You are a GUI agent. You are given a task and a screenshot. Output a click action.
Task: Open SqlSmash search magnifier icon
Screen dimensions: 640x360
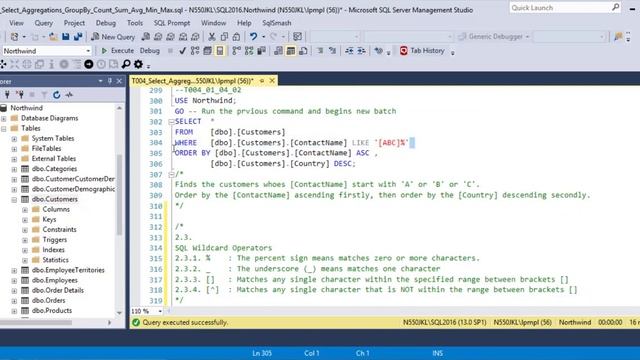pyautogui.click(x=126, y=64)
